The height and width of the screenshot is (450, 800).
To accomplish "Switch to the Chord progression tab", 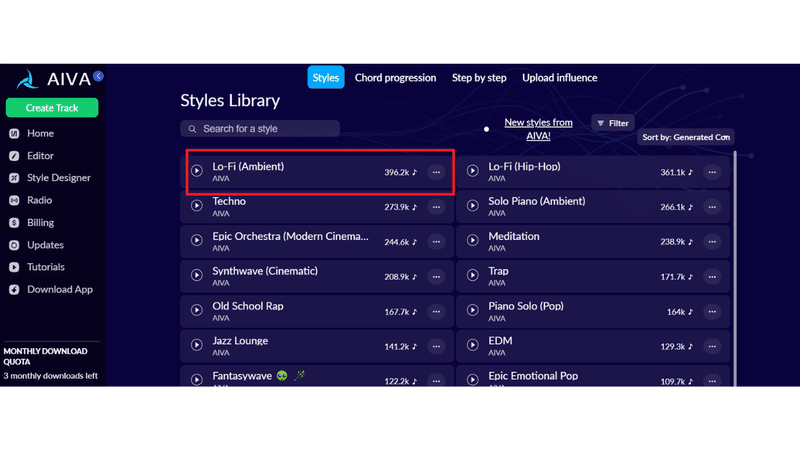I will (395, 78).
